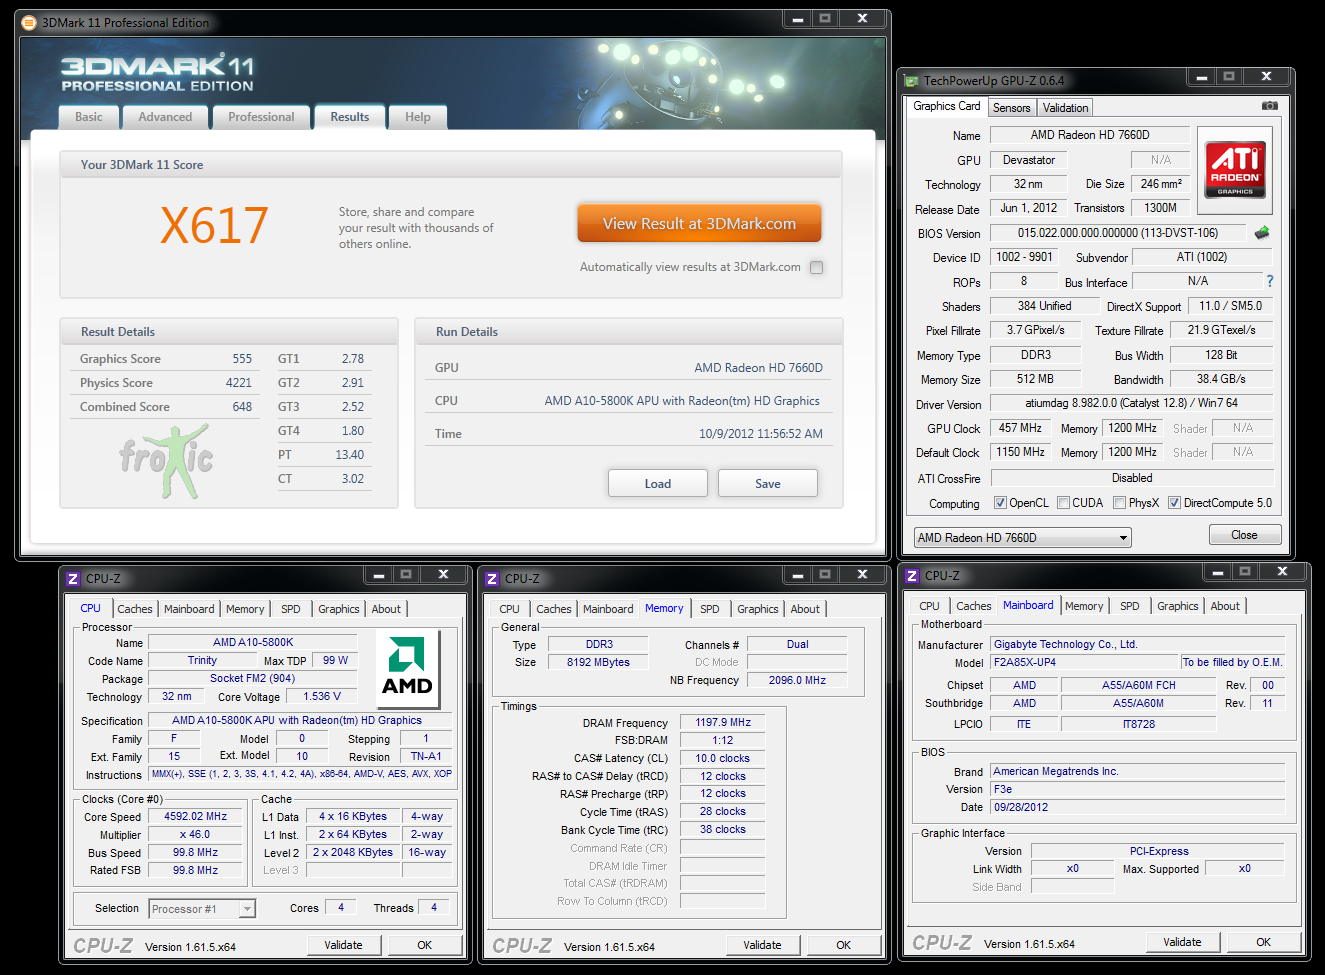The width and height of the screenshot is (1325, 975).
Task: Click the F2A85X-UP4 model field
Action: click(x=1084, y=662)
